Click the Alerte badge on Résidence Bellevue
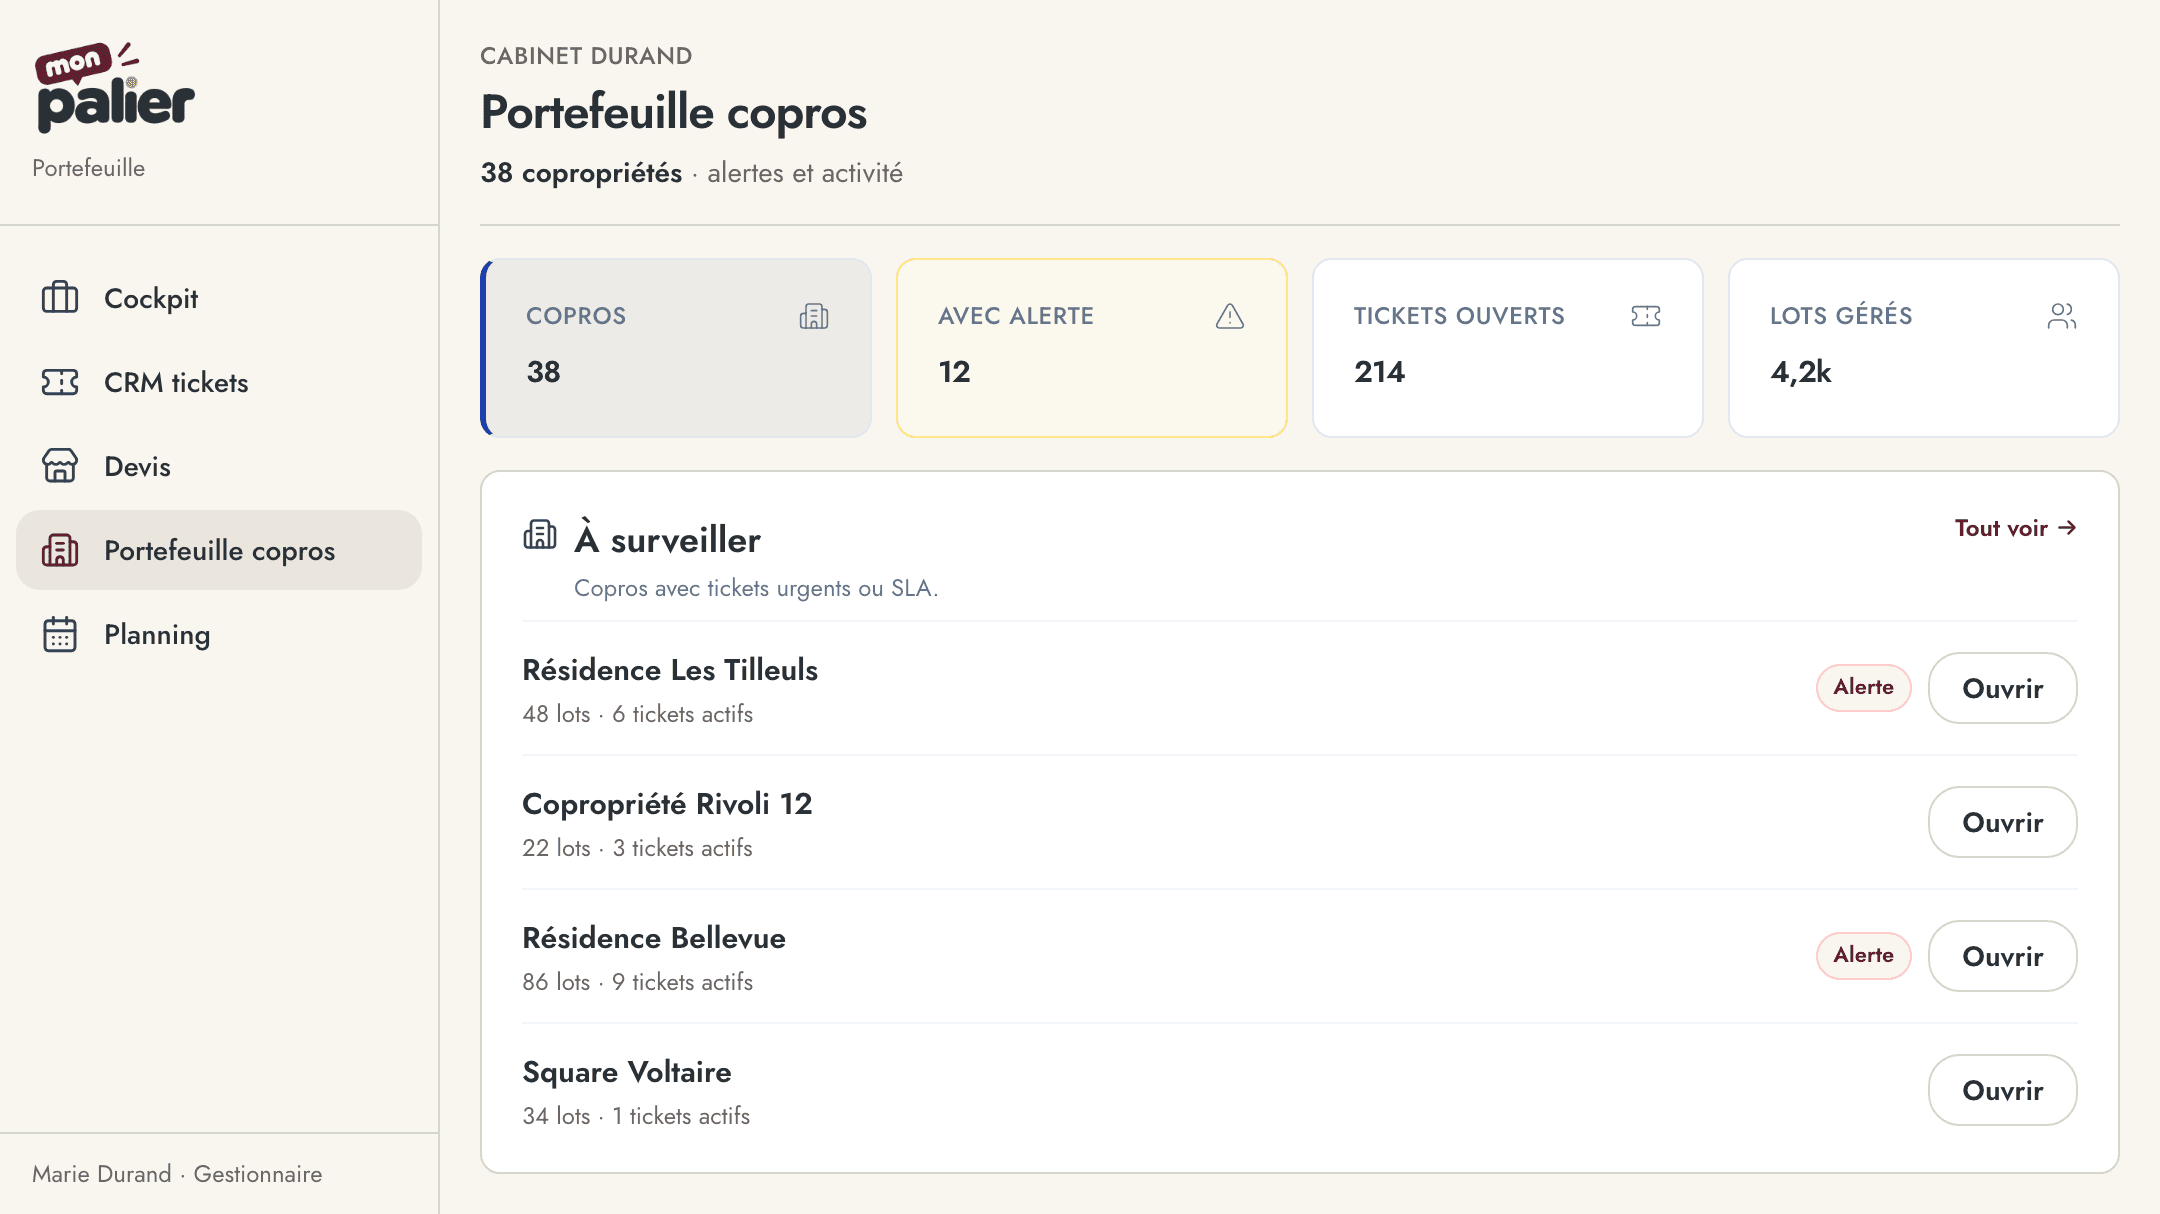This screenshot has height=1214, width=2160. (1864, 956)
